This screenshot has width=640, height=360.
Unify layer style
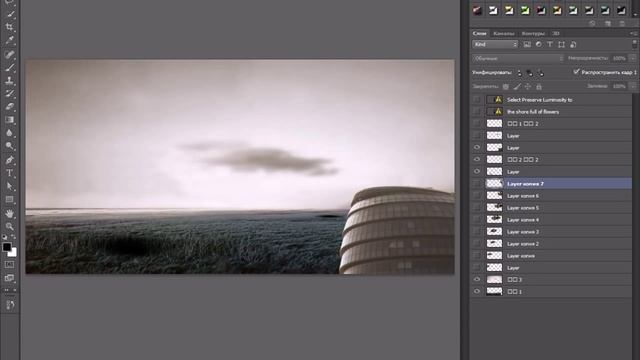pos(541,73)
